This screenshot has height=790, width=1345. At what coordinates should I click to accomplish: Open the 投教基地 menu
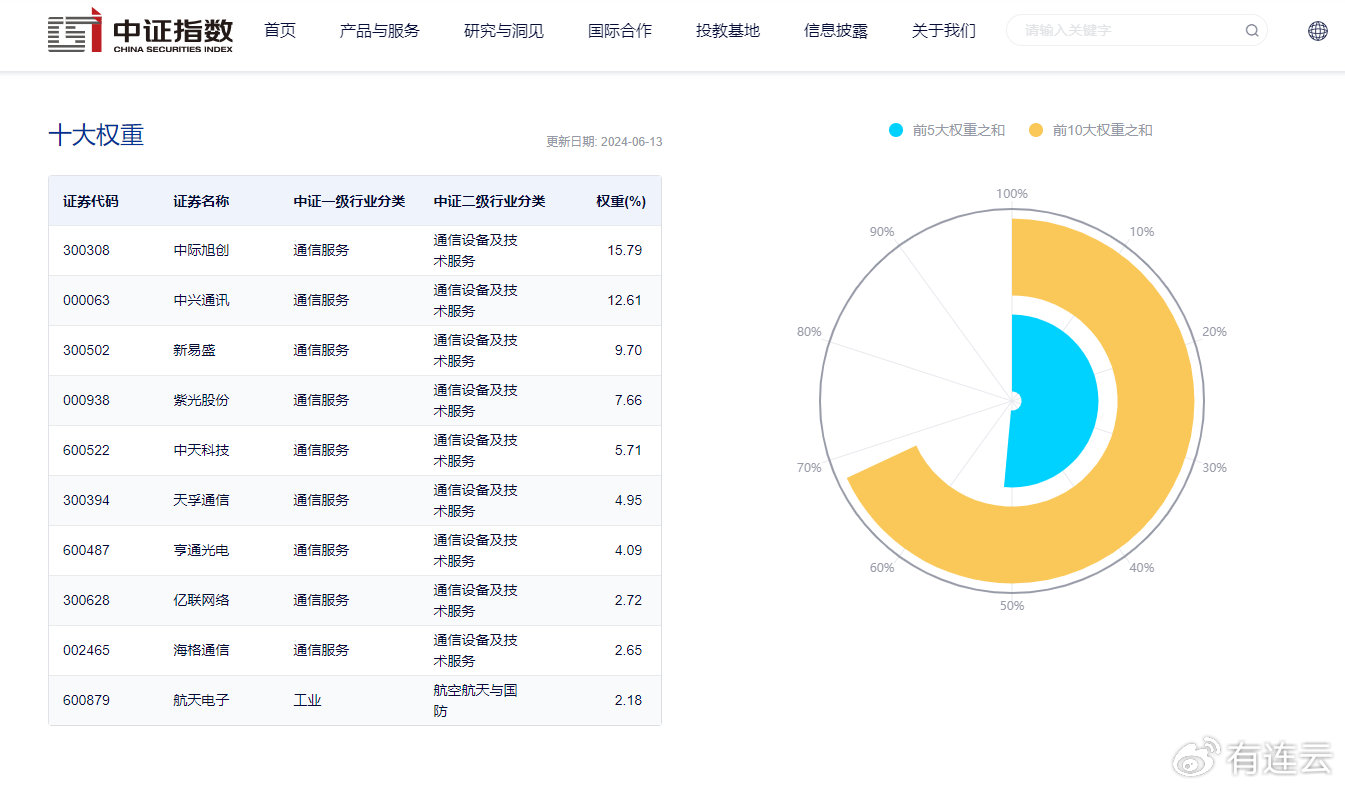[x=728, y=30]
